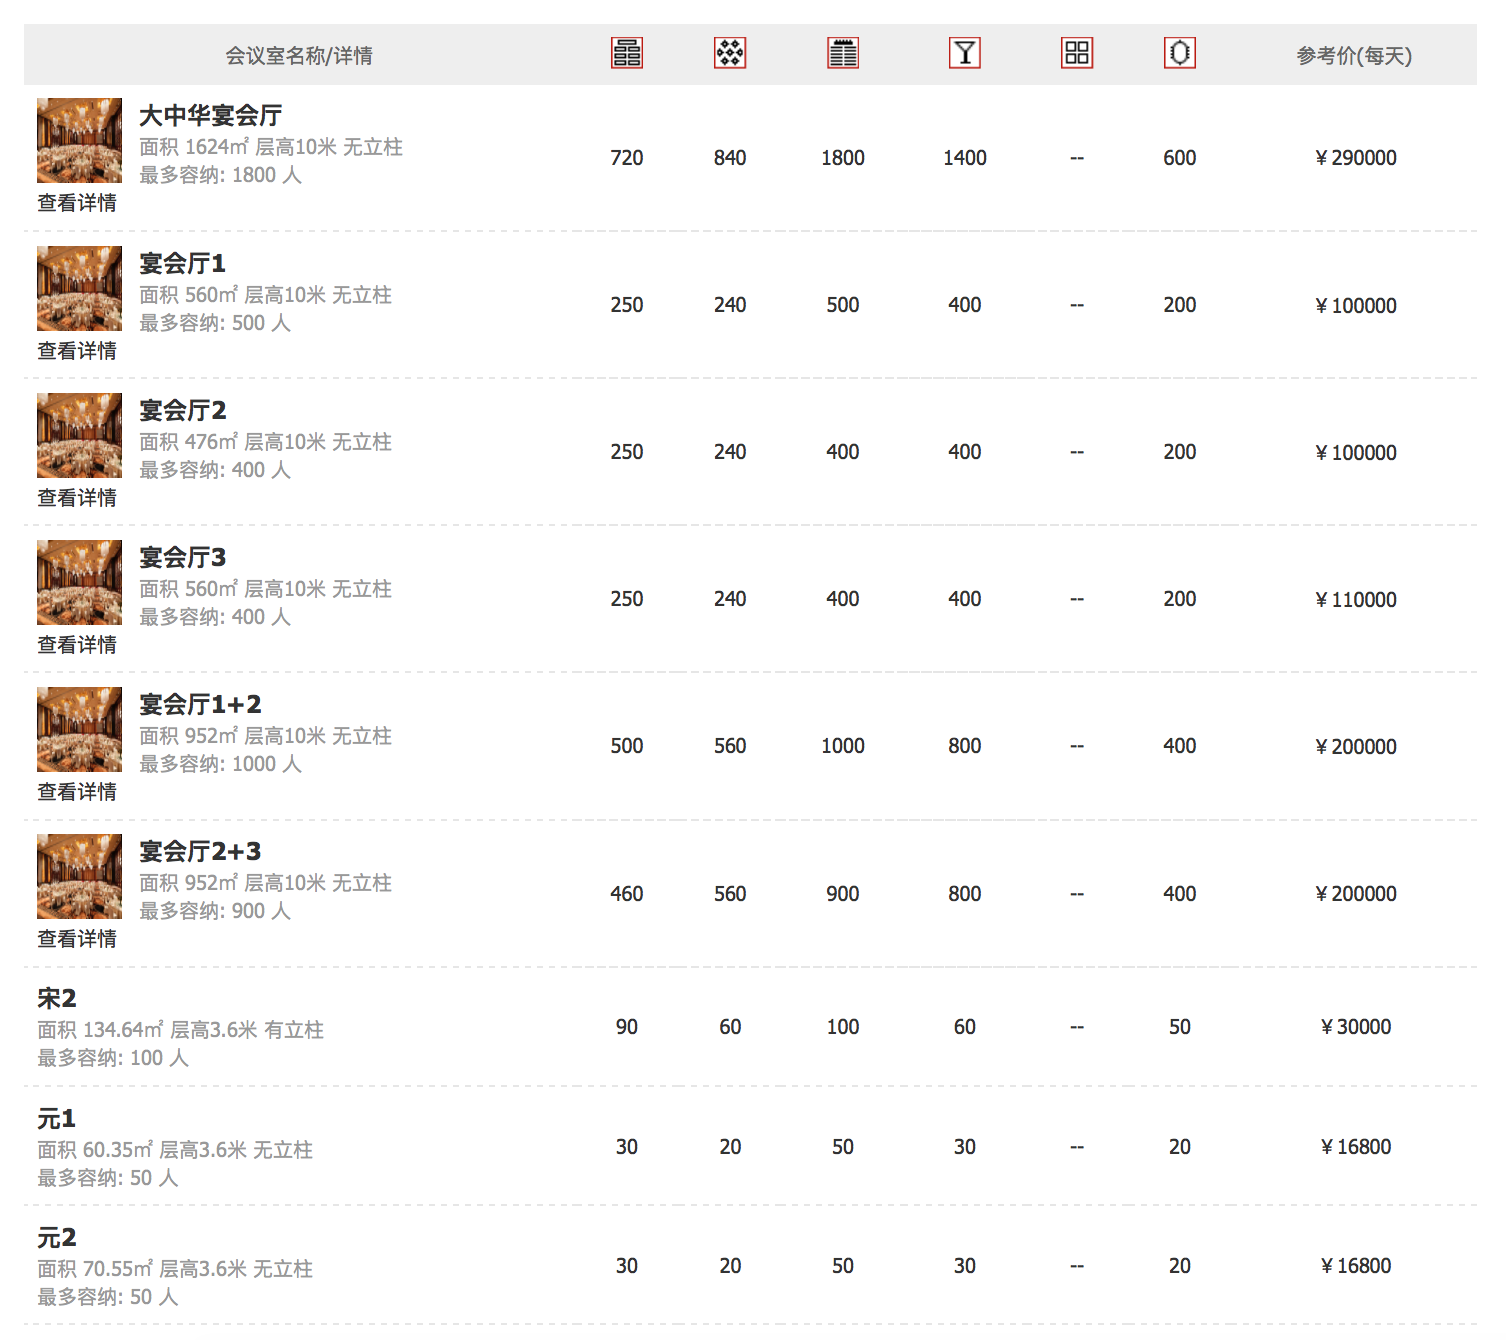1506x1340 pixels.
Task: Click the four-square layout icon
Action: coord(1077,53)
